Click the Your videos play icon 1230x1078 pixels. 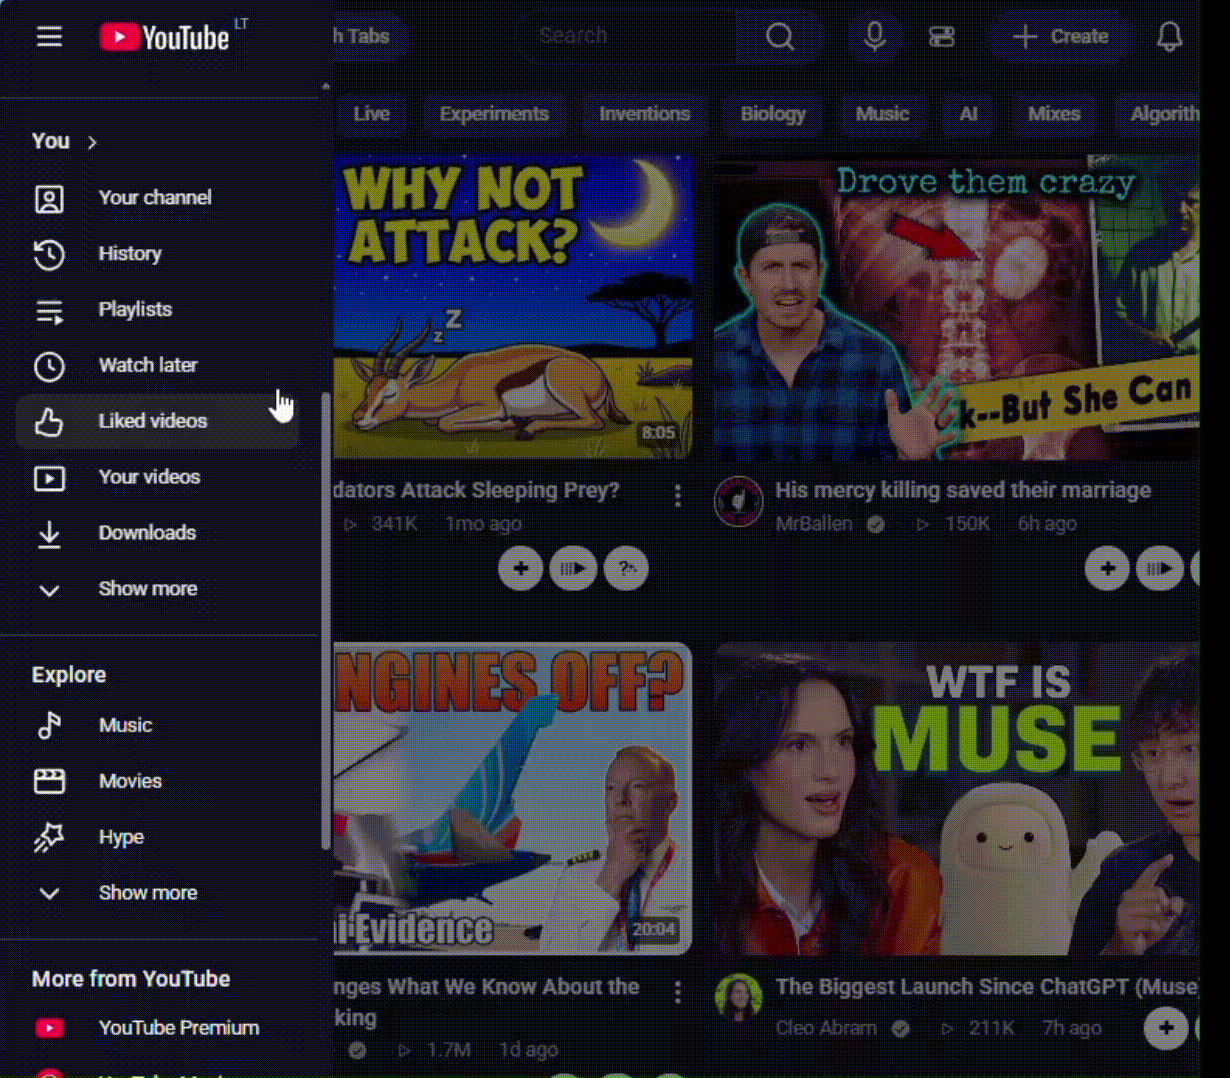pos(49,478)
